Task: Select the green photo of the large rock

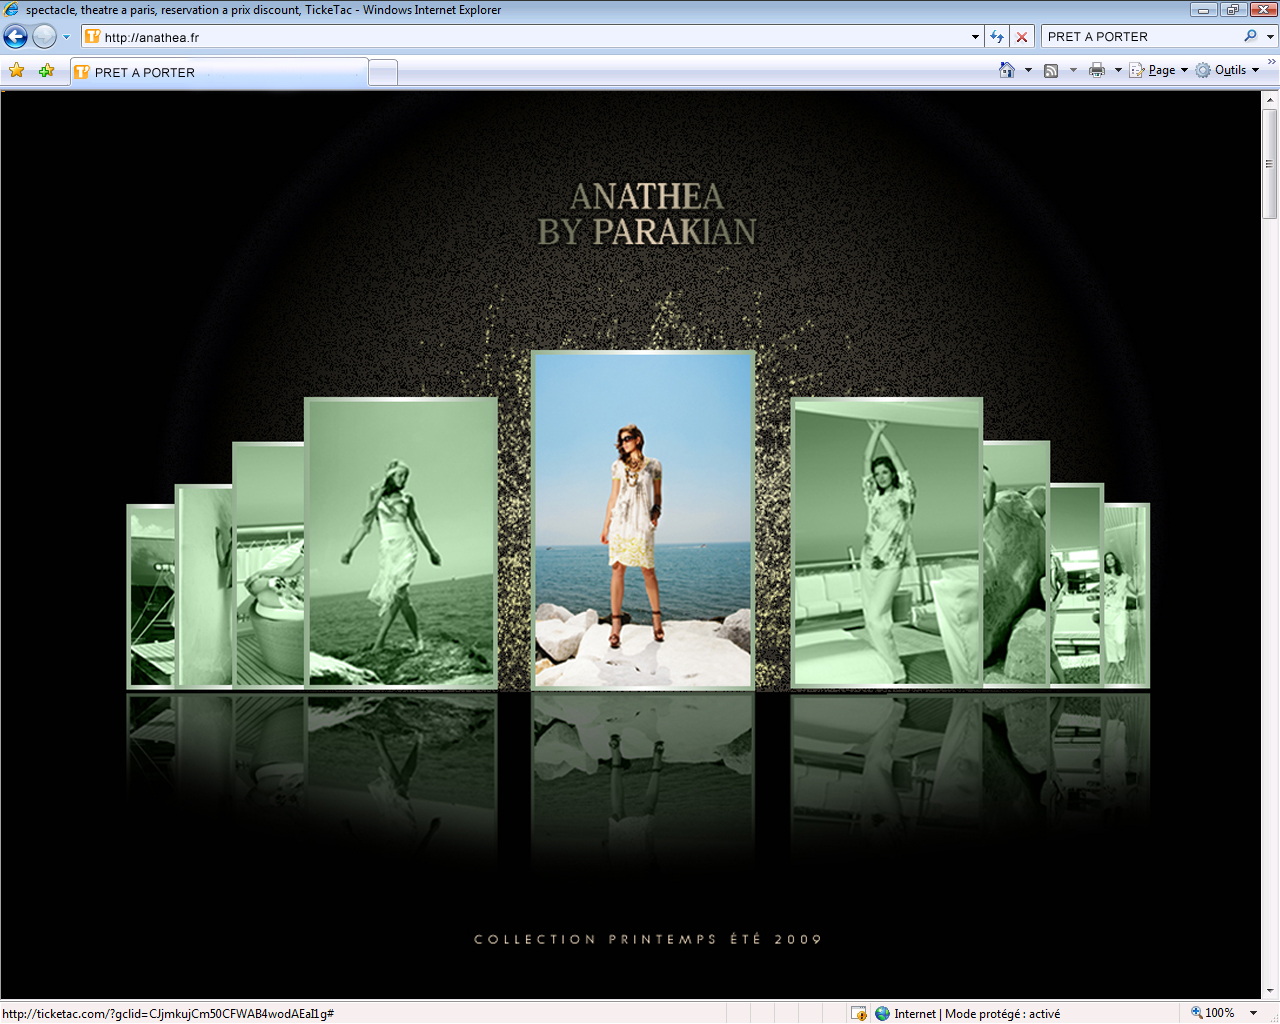Action: 1016,565
